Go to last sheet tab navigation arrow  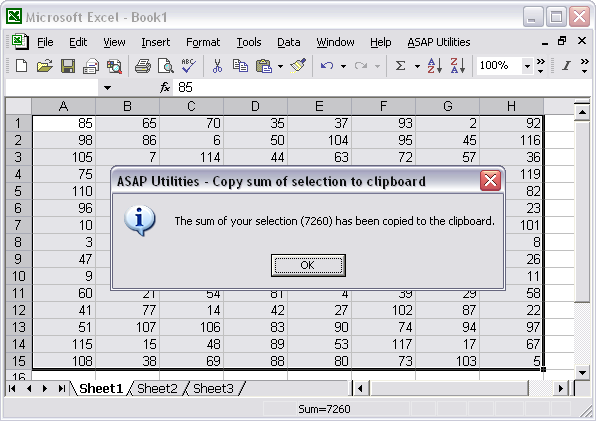point(62,388)
